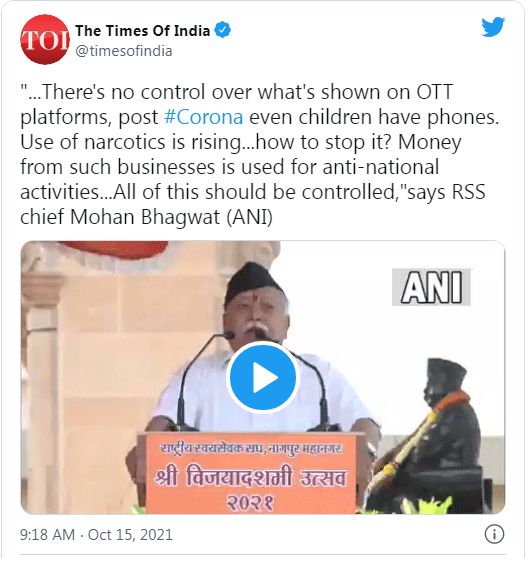
Task: Click the Oct 15, 2021 date
Action: [130, 535]
